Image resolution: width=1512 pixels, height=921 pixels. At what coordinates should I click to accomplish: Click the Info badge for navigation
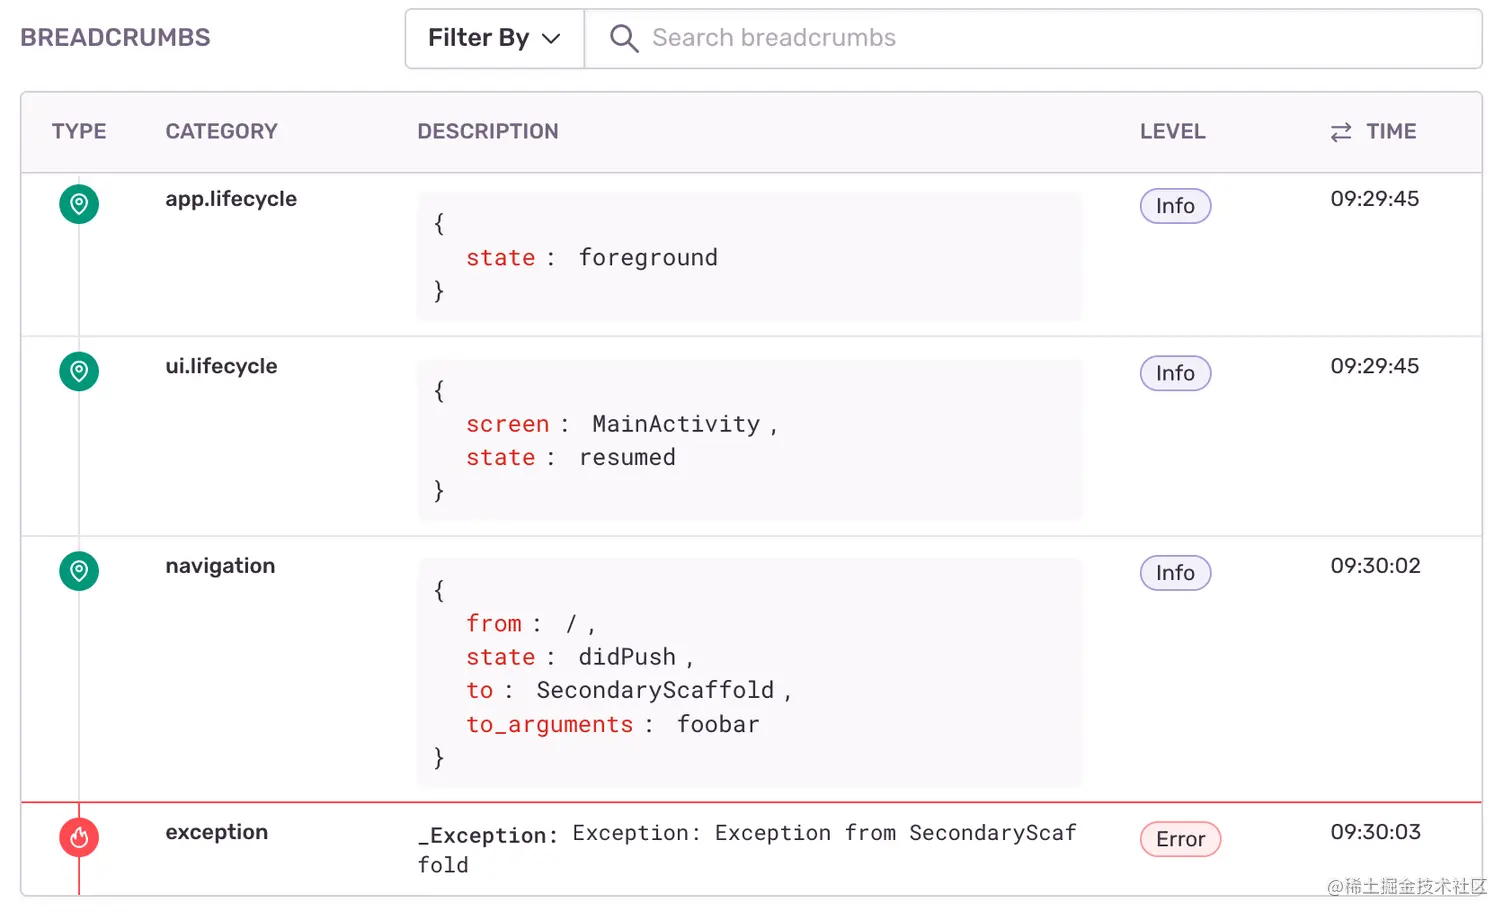[x=1175, y=573]
